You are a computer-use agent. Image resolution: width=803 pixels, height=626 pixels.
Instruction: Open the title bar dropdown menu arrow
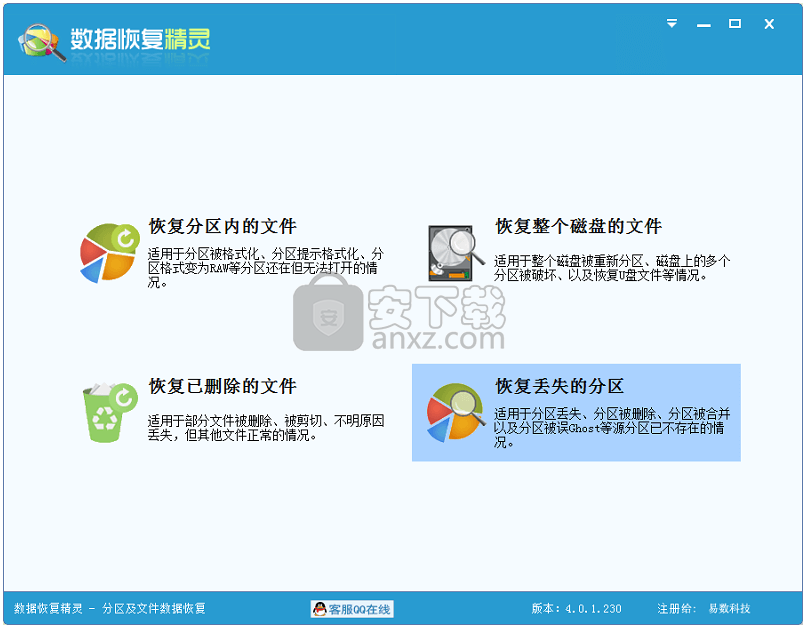point(671,24)
